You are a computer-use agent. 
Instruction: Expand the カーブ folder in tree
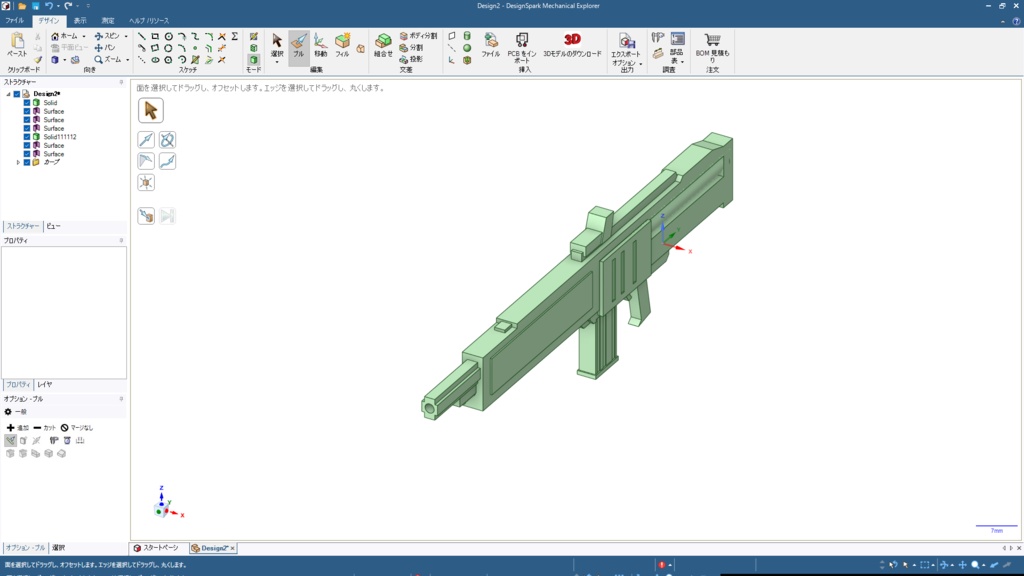tap(18, 163)
